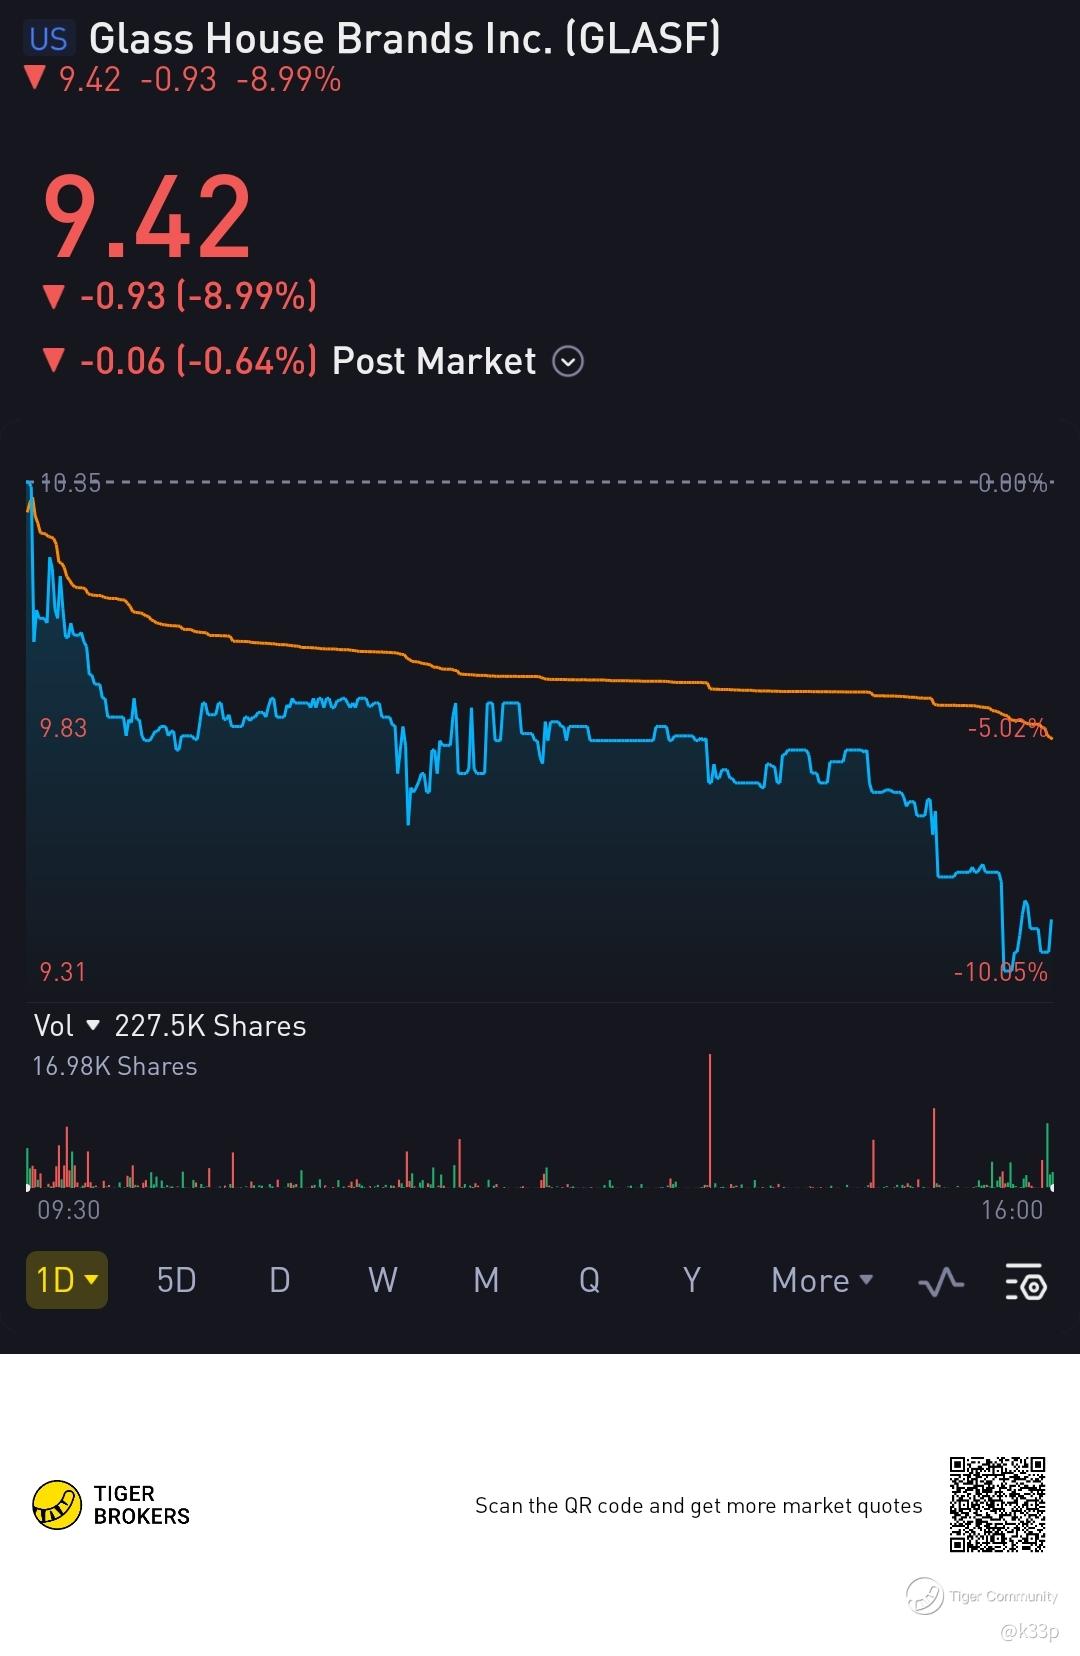Open chart settings list-gear icon
This screenshot has width=1080, height=1656.
[1025, 1281]
